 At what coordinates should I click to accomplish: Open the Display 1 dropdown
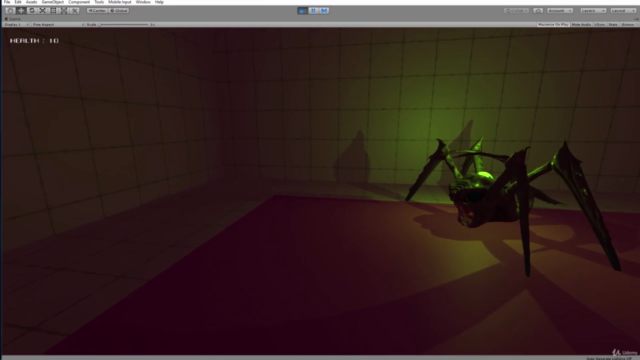click(x=16, y=24)
